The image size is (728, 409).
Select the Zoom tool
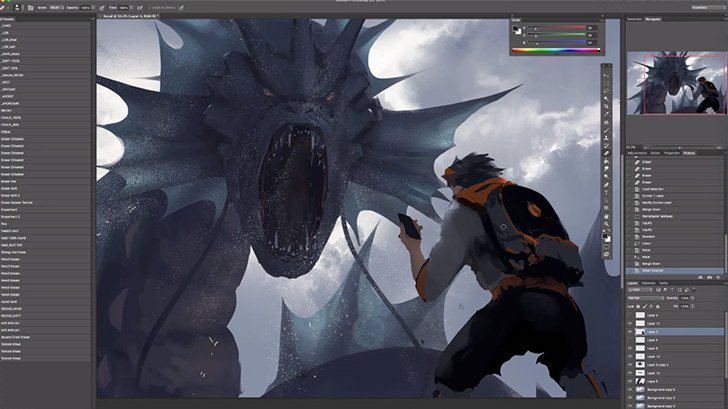click(x=606, y=225)
